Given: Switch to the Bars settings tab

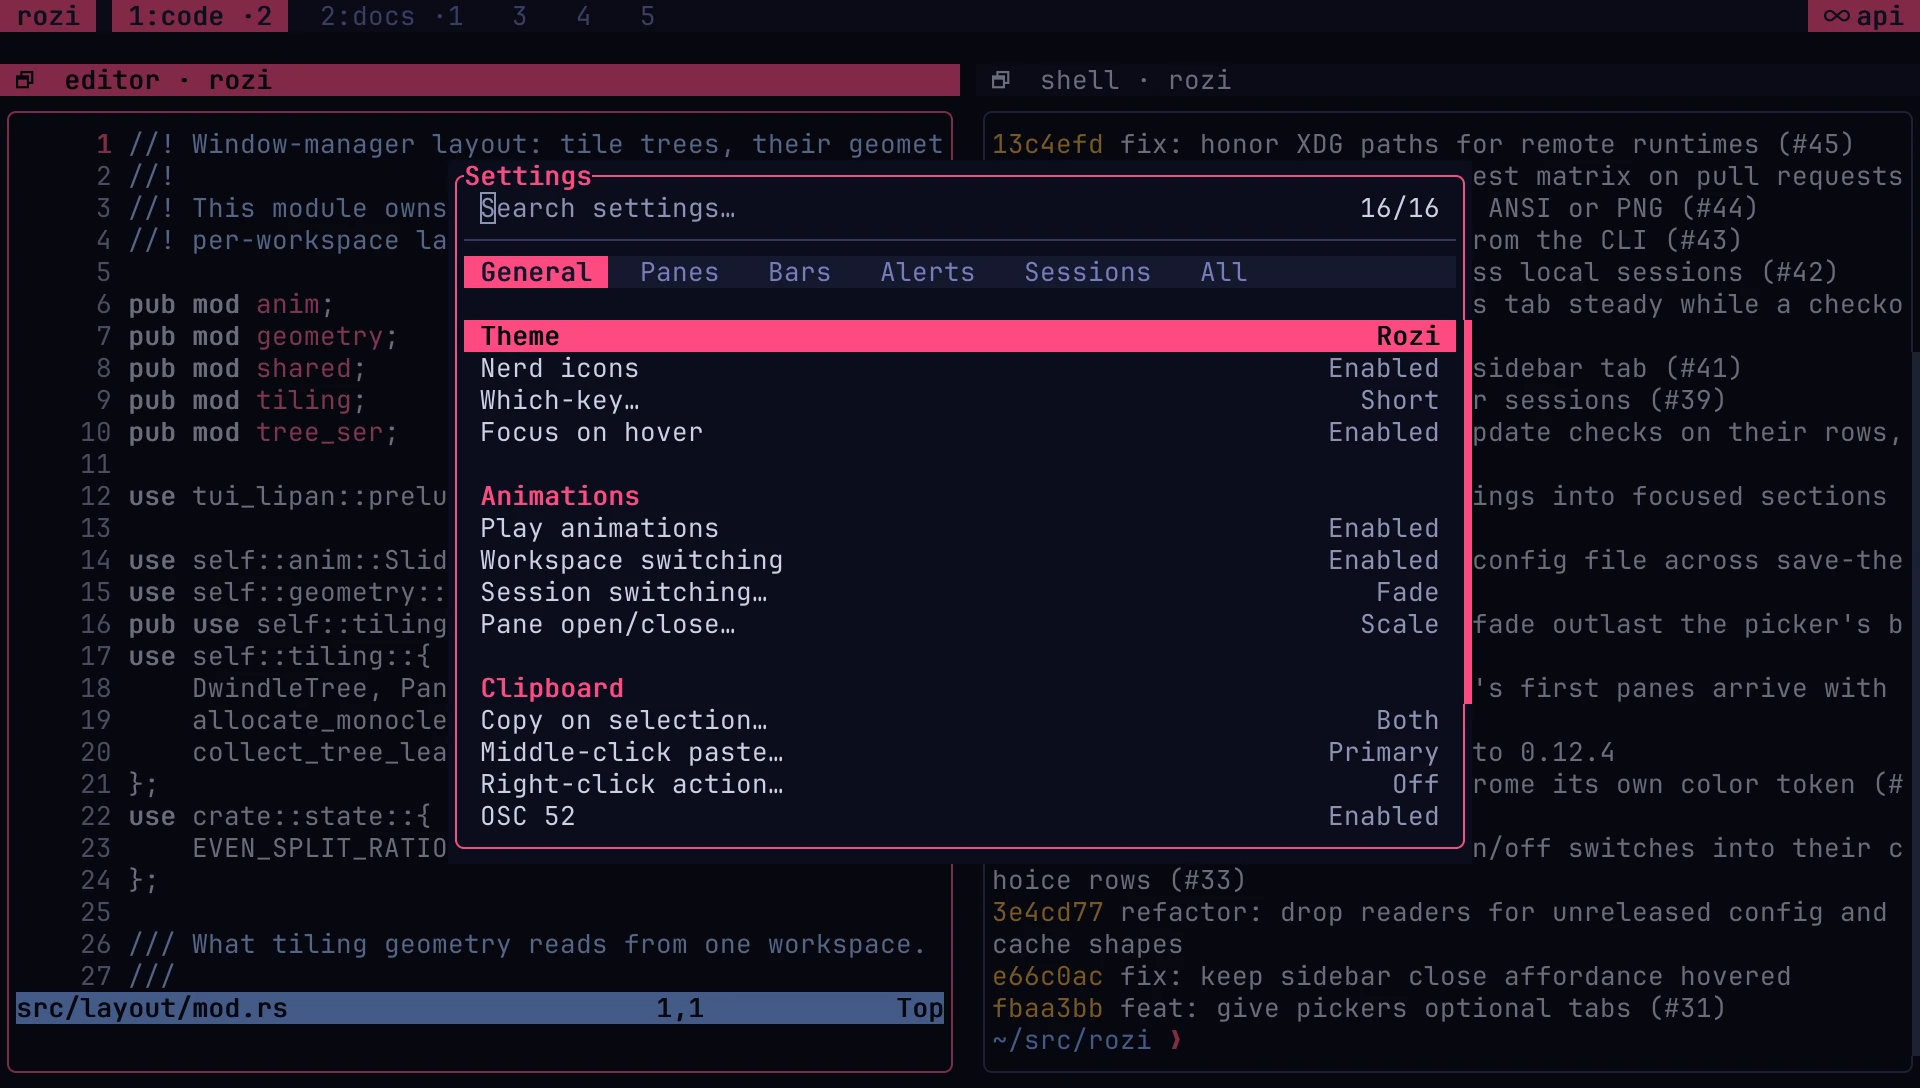Looking at the screenshot, I should click(x=800, y=272).
